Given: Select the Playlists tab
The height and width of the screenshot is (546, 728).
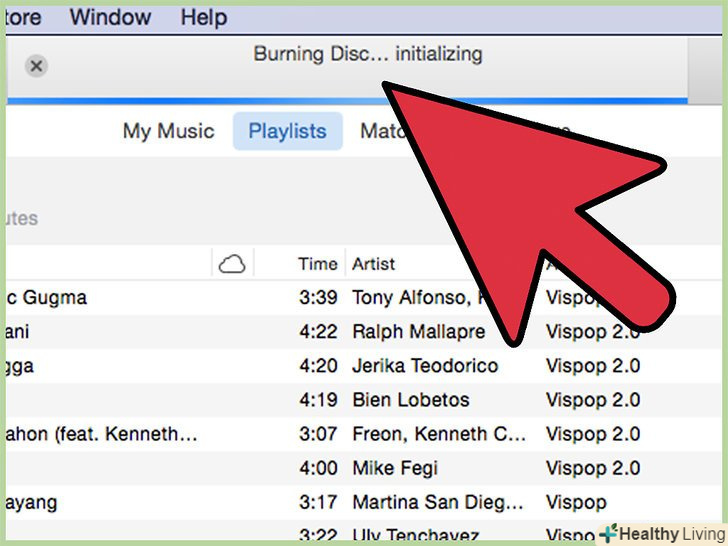Looking at the screenshot, I should (x=288, y=131).
